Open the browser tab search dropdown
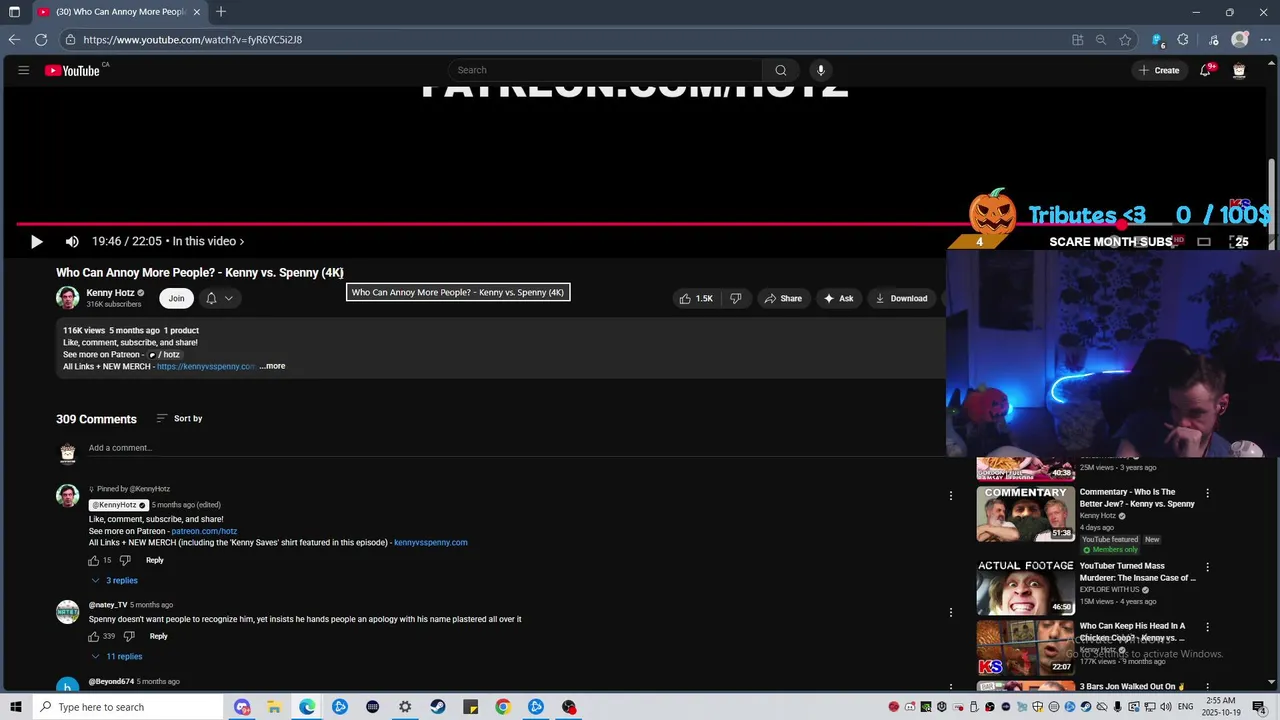Screen dimensions: 1280x720 (x=14, y=12)
